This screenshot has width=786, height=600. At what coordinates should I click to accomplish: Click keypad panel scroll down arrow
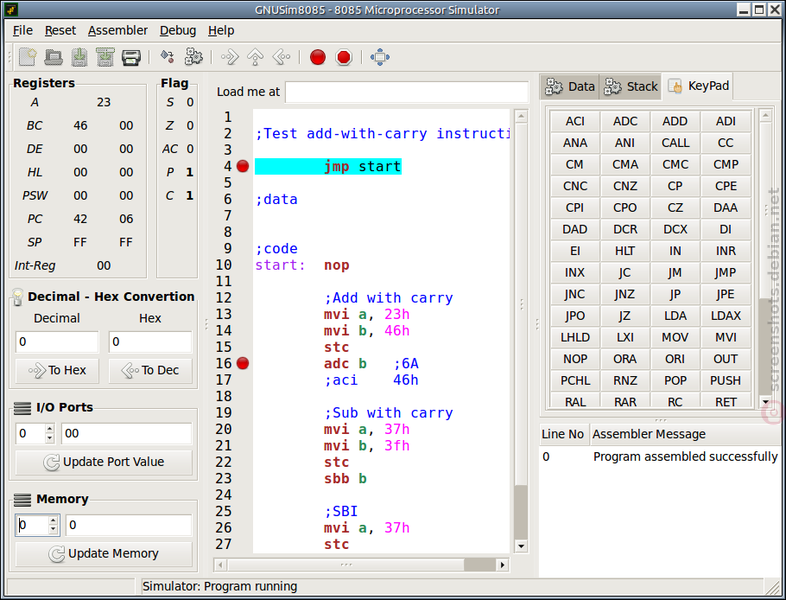765,402
